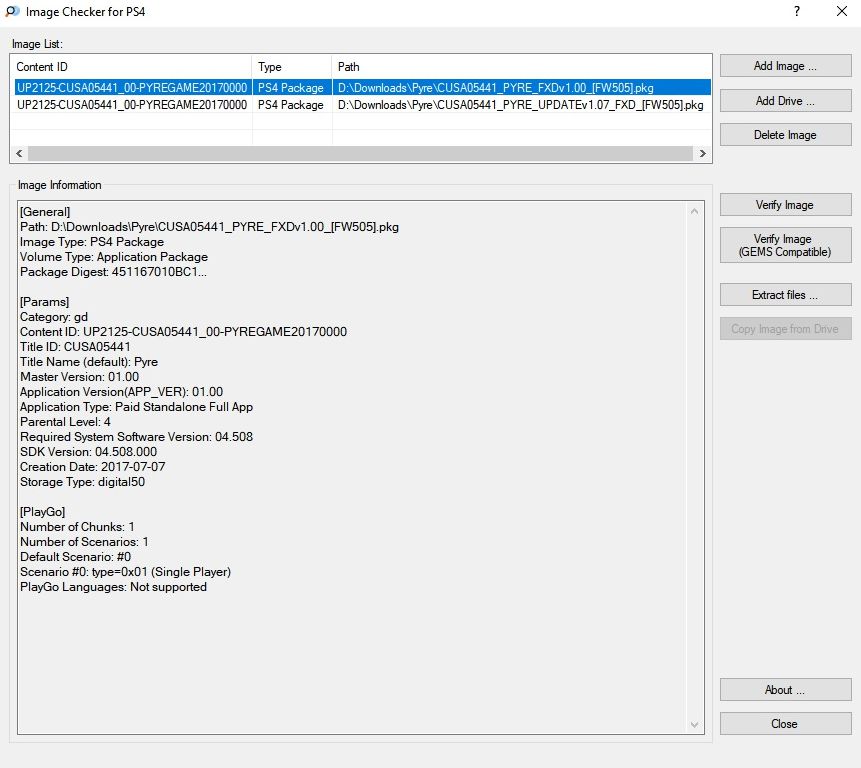861x768 pixels.
Task: Click 'Category: gd' line
Action: [54, 317]
